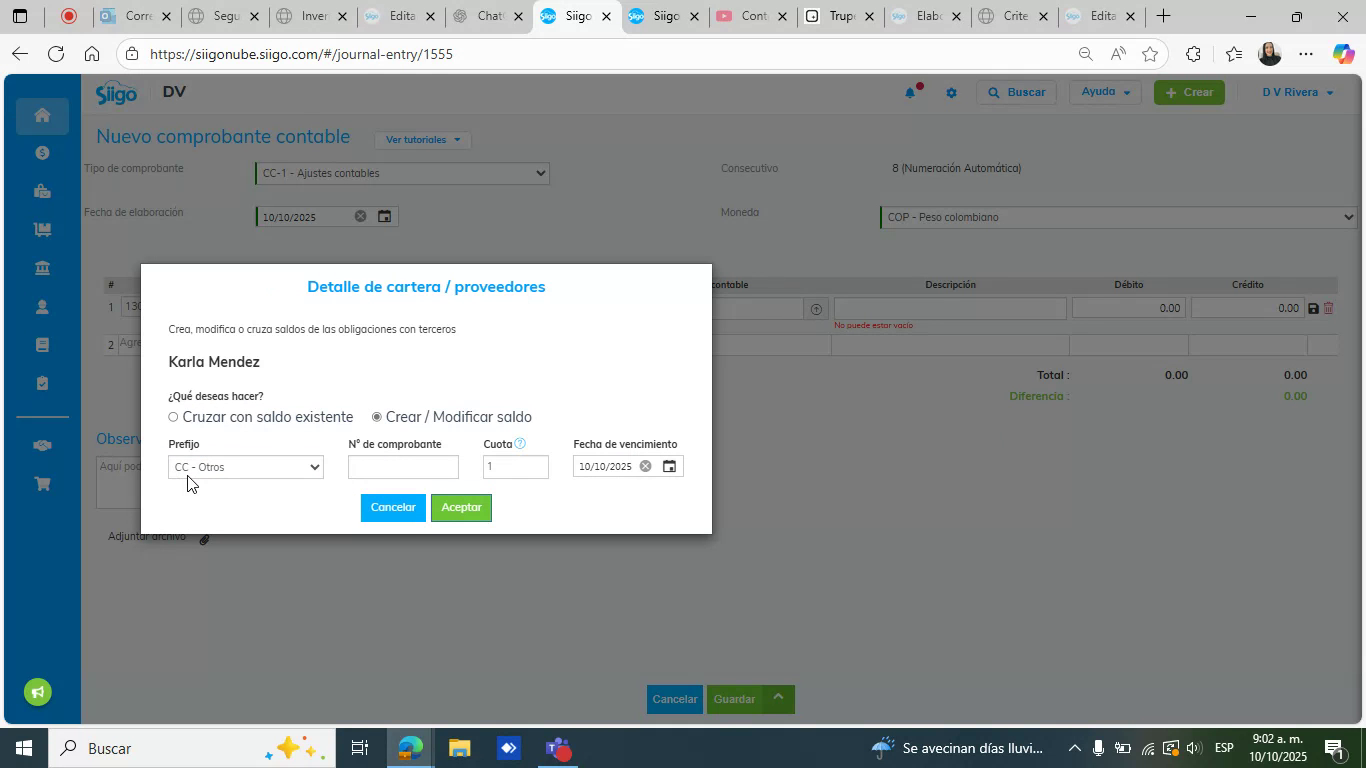Image resolution: width=1366 pixels, height=768 pixels.
Task: Click the browser address bar
Action: (600, 54)
